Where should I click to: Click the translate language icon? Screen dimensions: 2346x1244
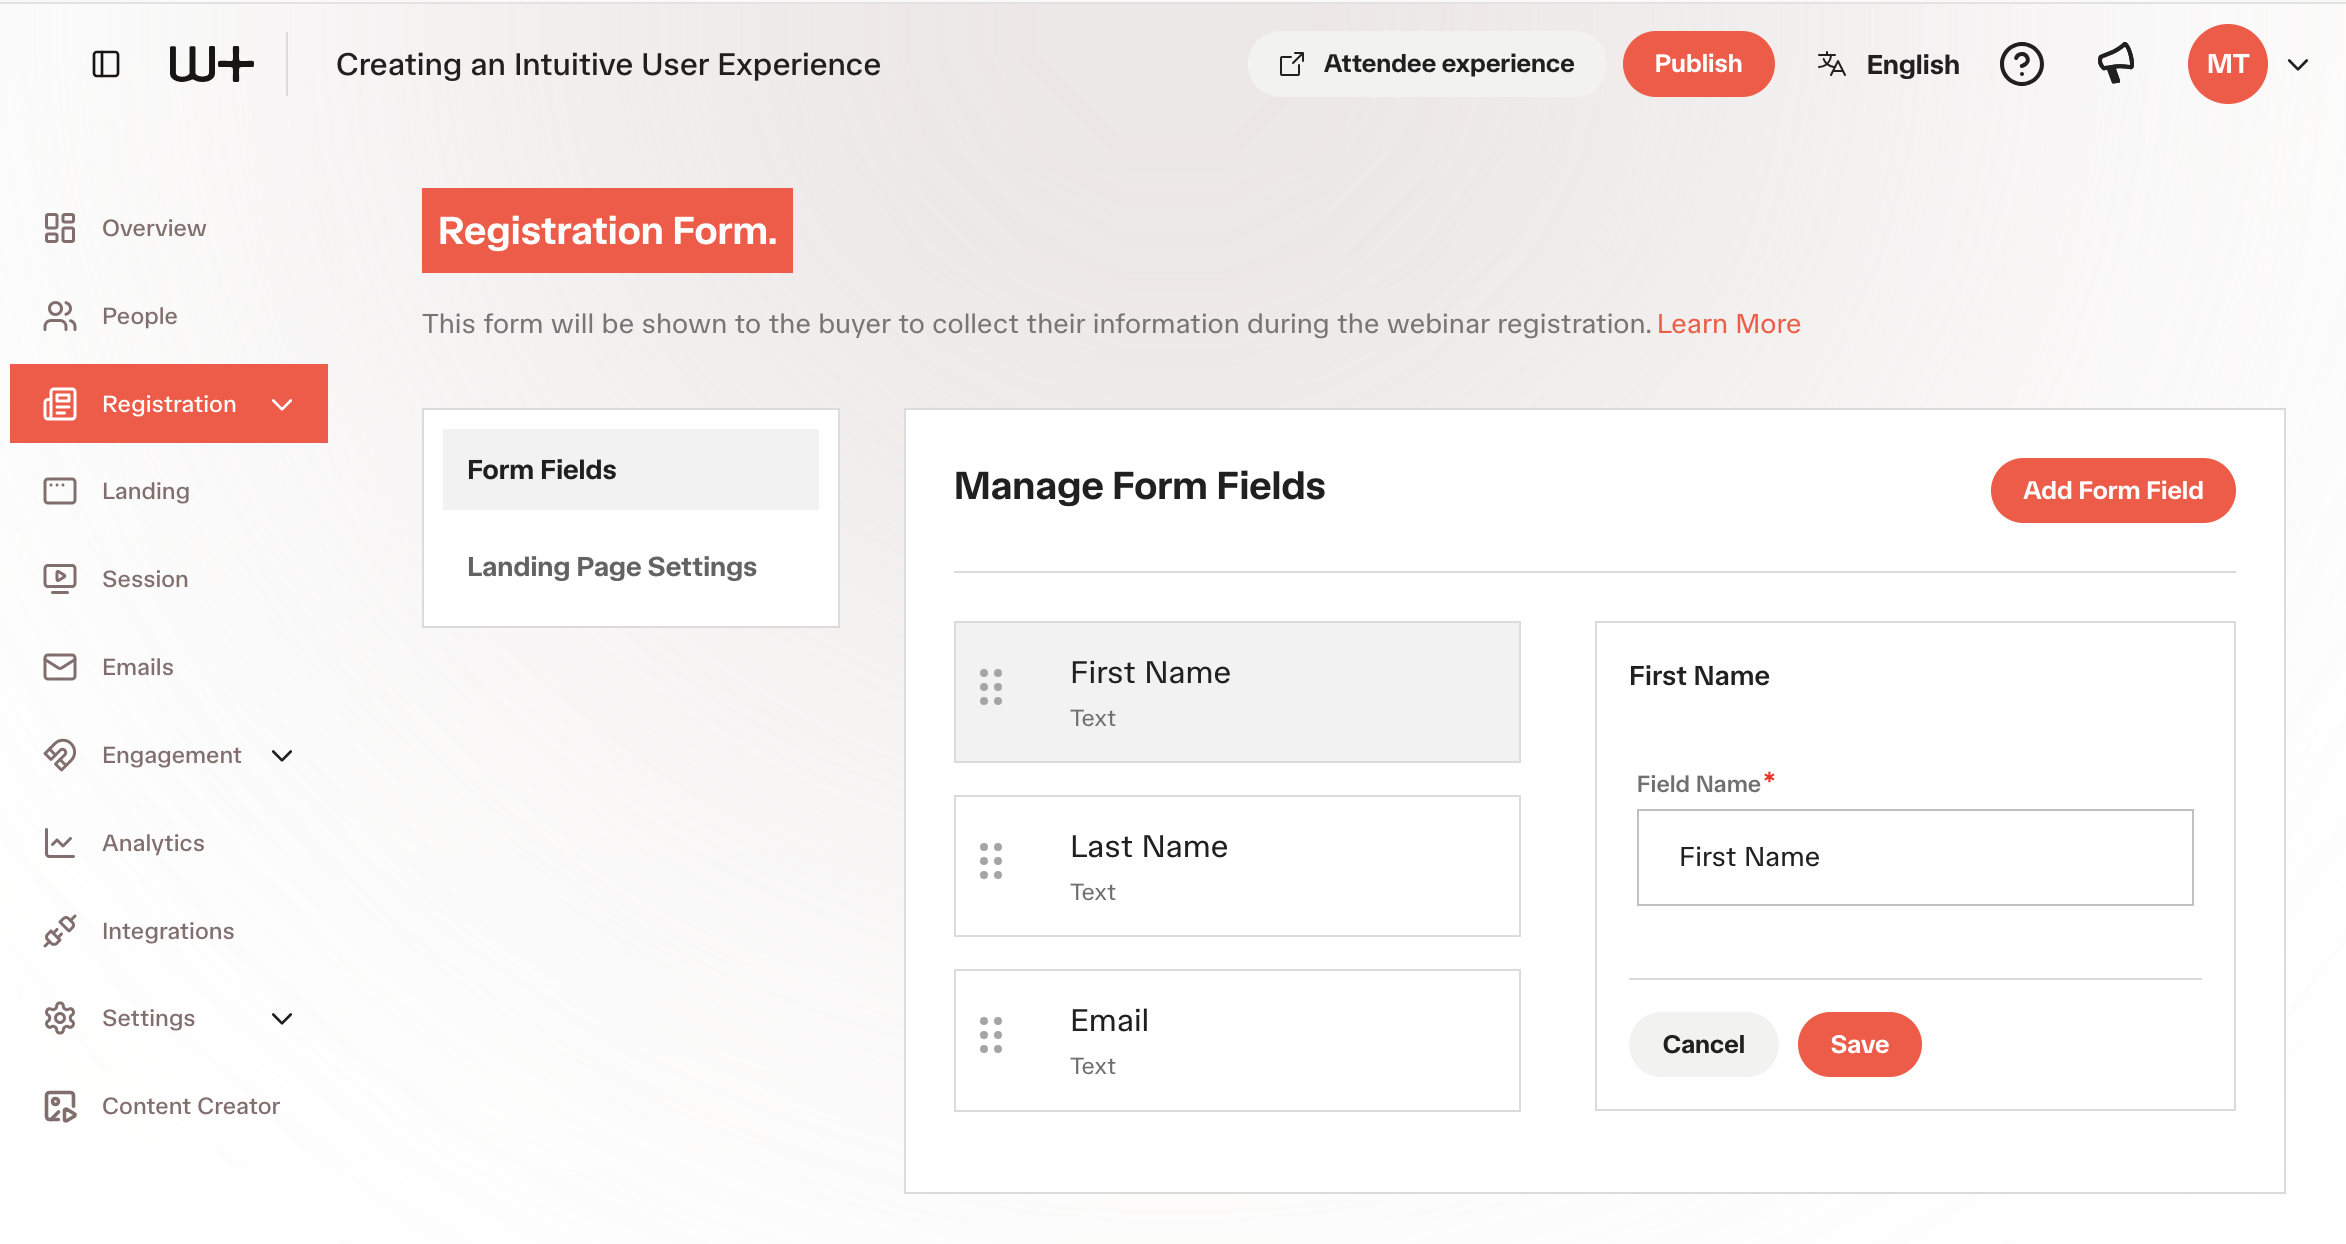[x=1831, y=64]
